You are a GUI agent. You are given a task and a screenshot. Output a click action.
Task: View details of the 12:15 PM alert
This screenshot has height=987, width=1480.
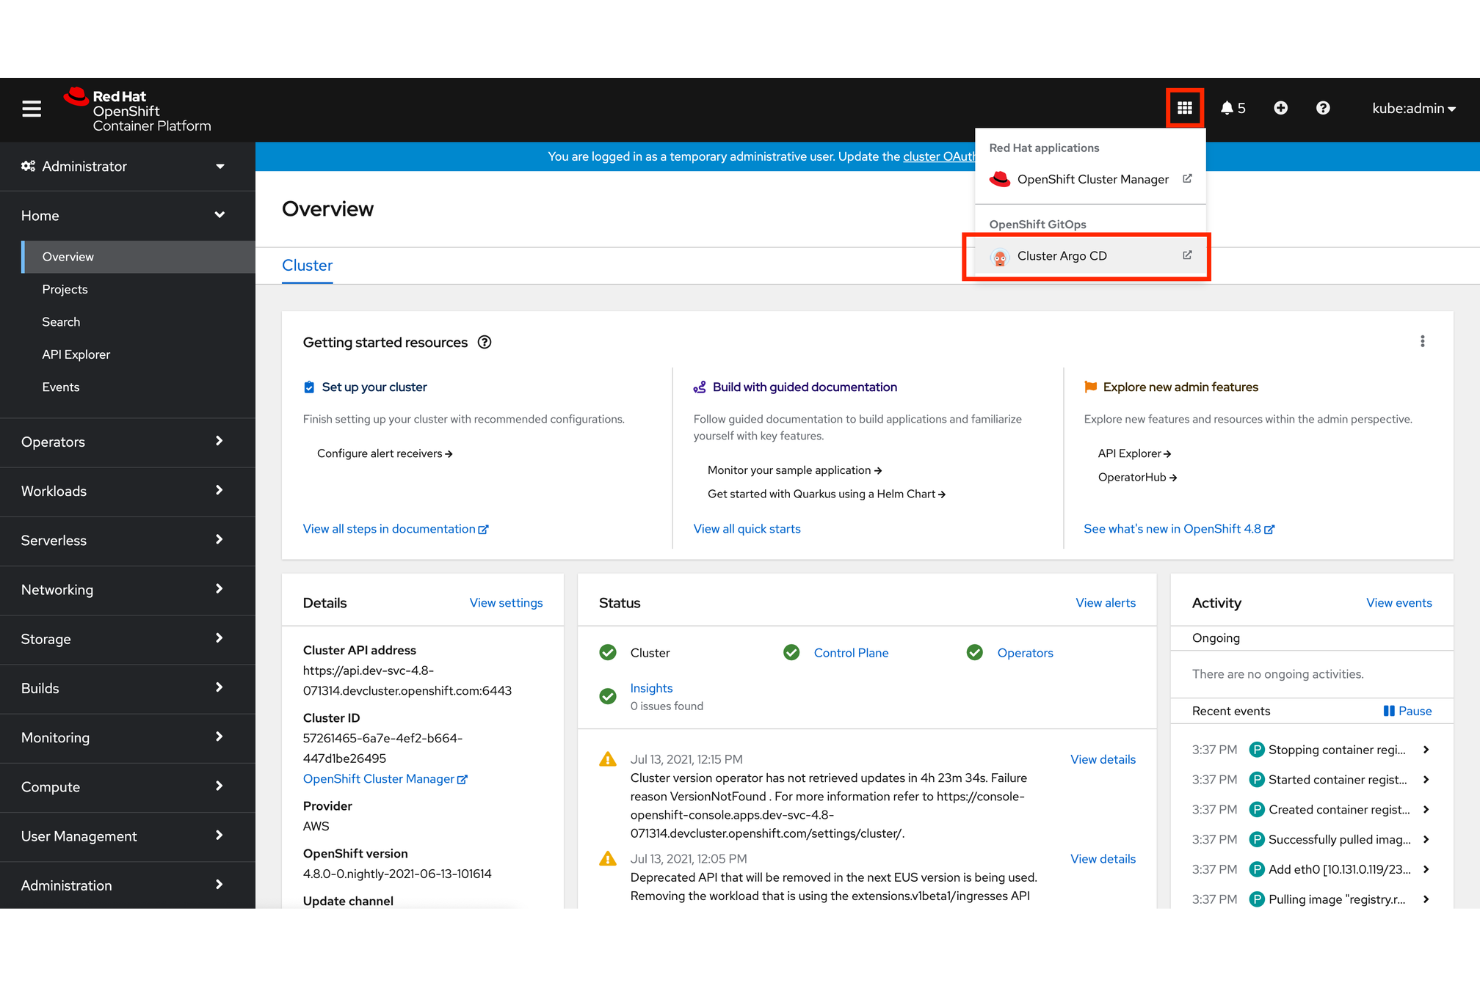tap(1103, 760)
